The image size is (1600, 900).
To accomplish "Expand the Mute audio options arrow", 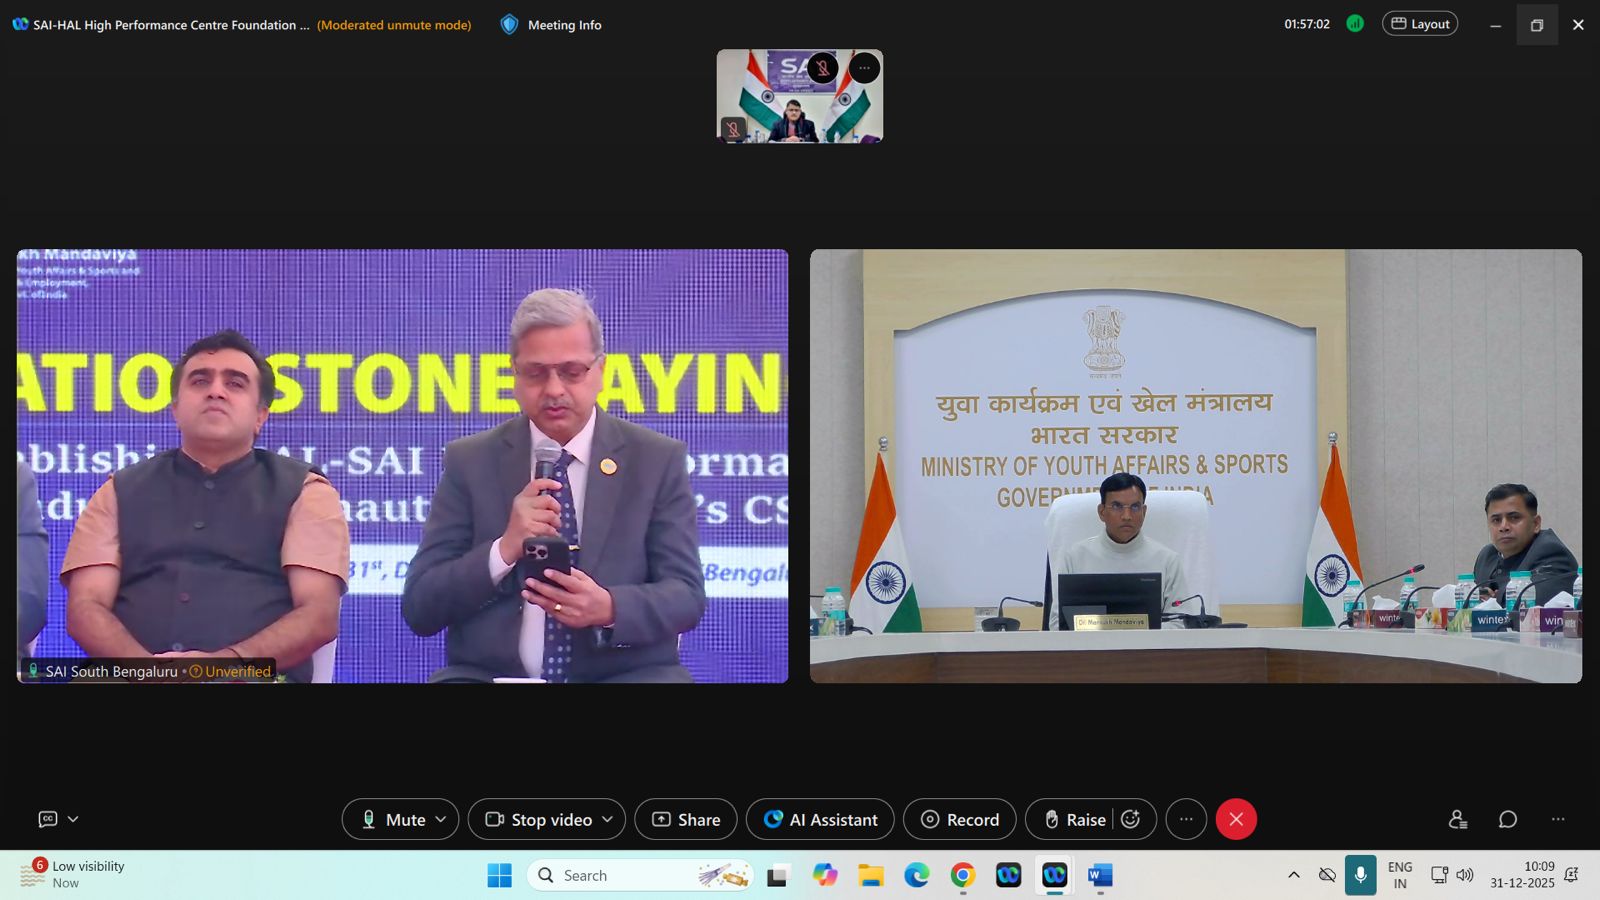I will click(441, 820).
